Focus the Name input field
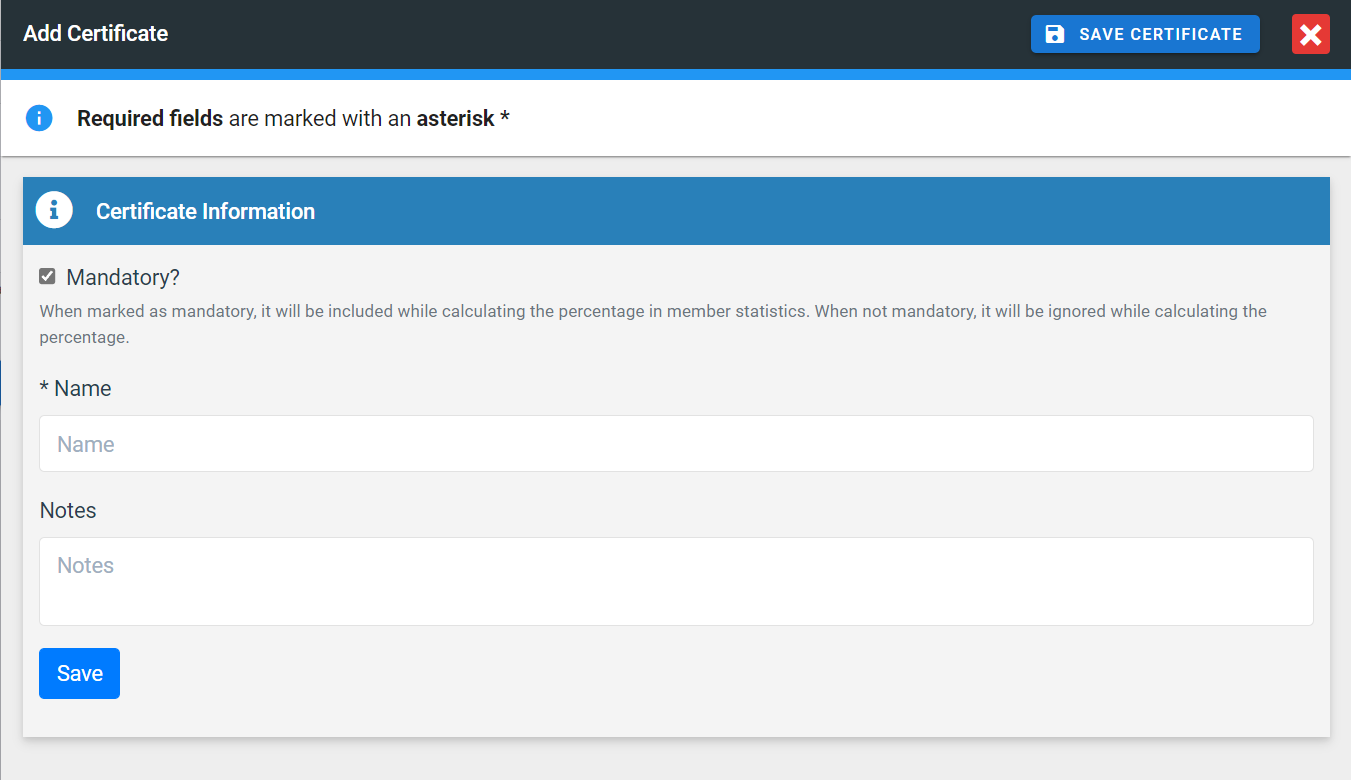 click(676, 444)
